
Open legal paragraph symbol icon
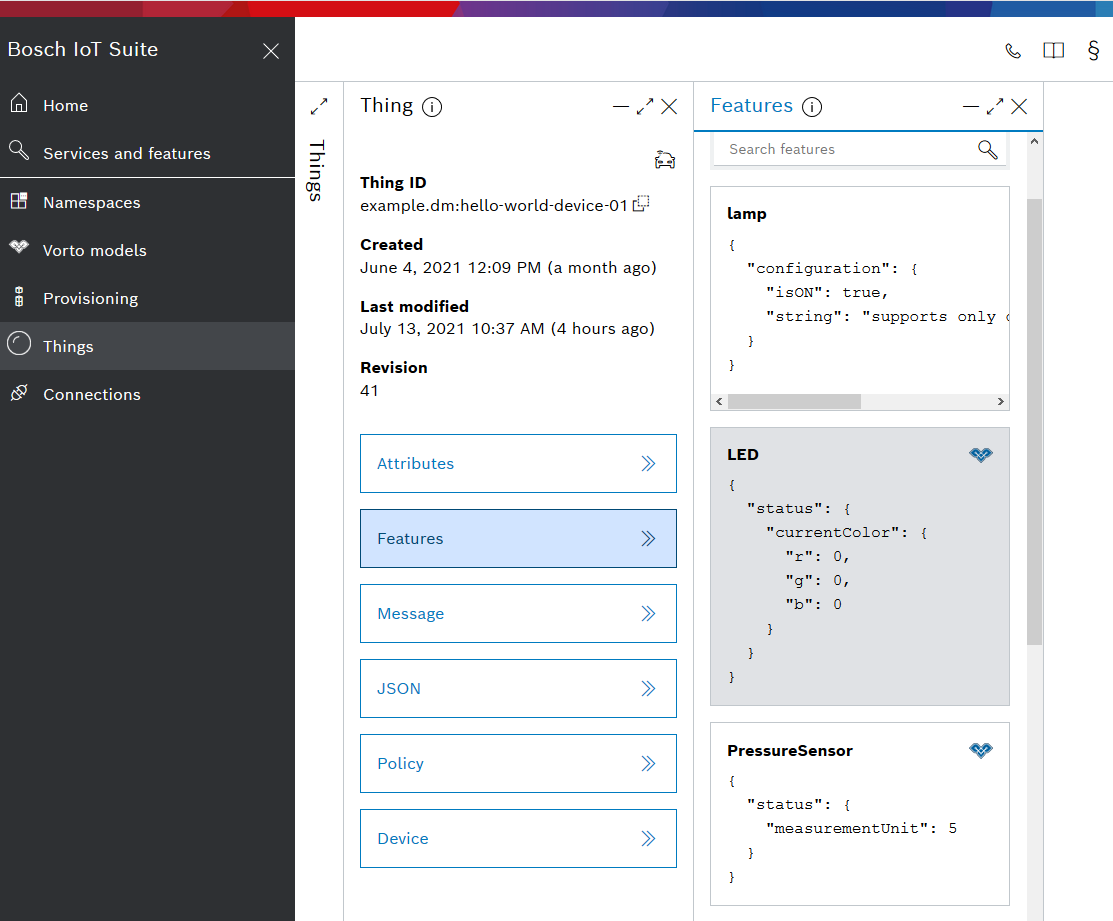pyautogui.click(x=1093, y=50)
